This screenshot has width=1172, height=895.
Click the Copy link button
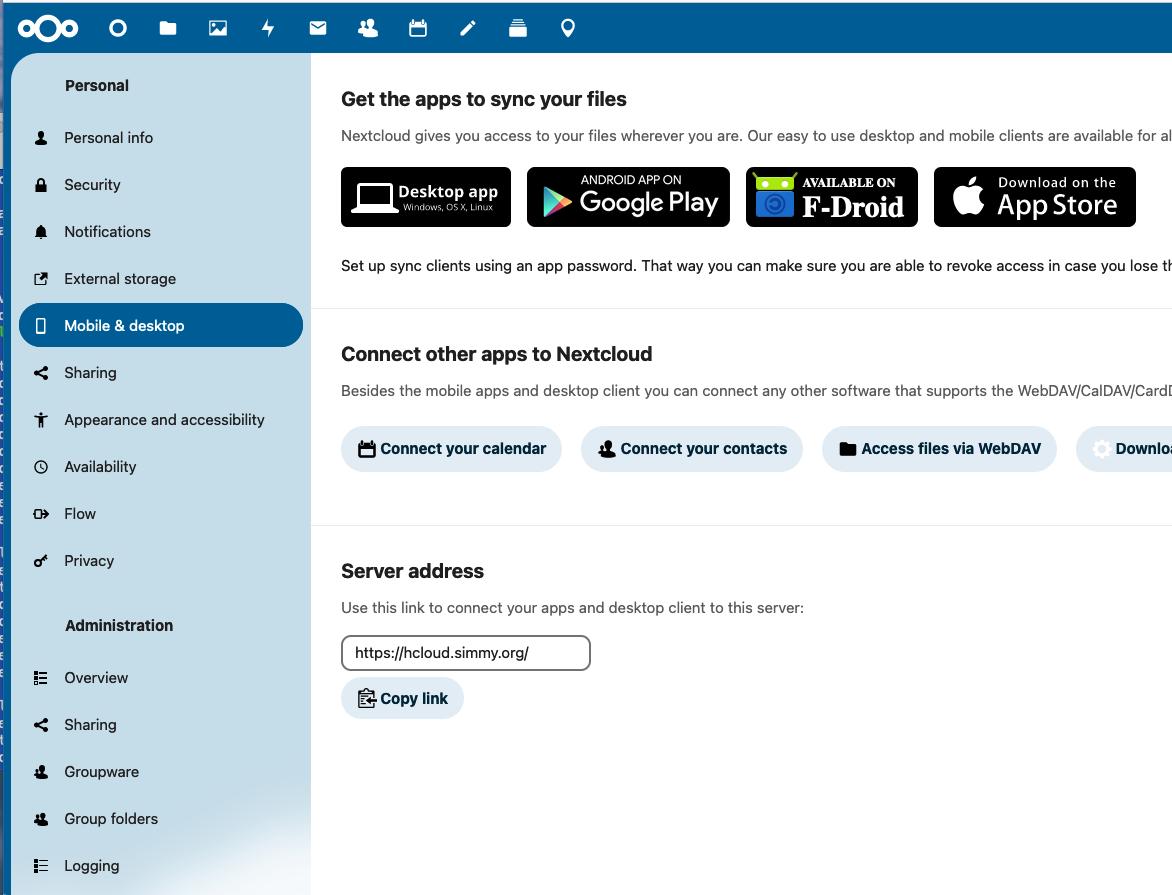pos(402,698)
